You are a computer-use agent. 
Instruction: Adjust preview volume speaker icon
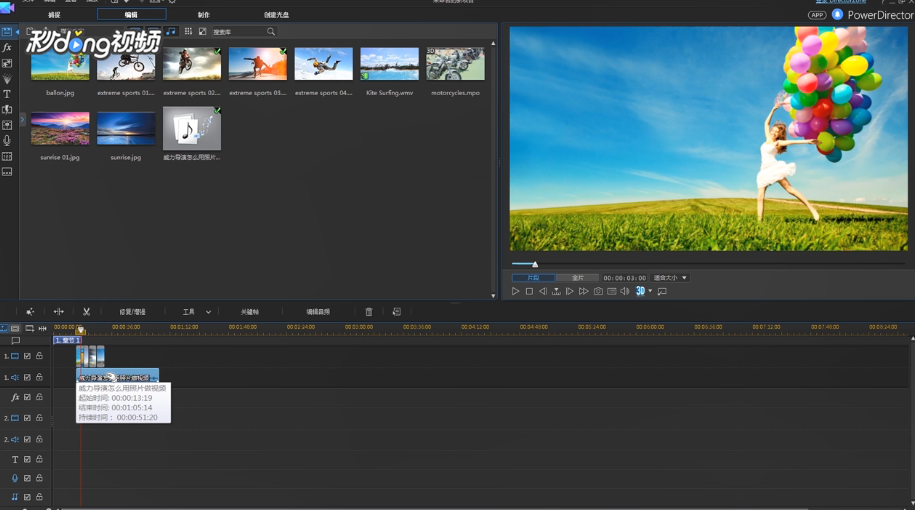[x=624, y=291]
